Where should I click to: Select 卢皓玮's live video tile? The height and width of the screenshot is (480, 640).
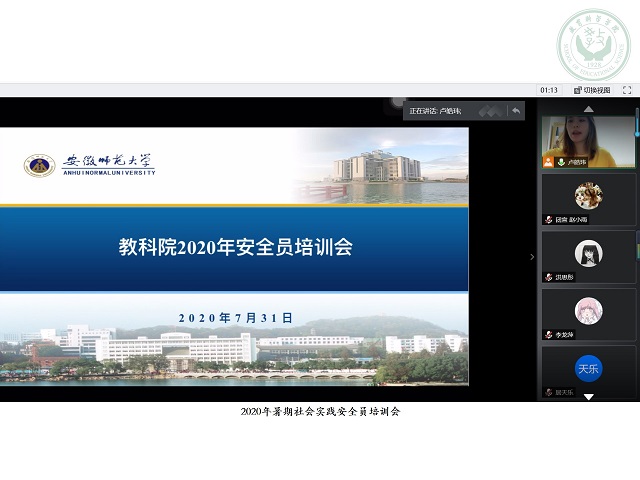click(x=588, y=138)
